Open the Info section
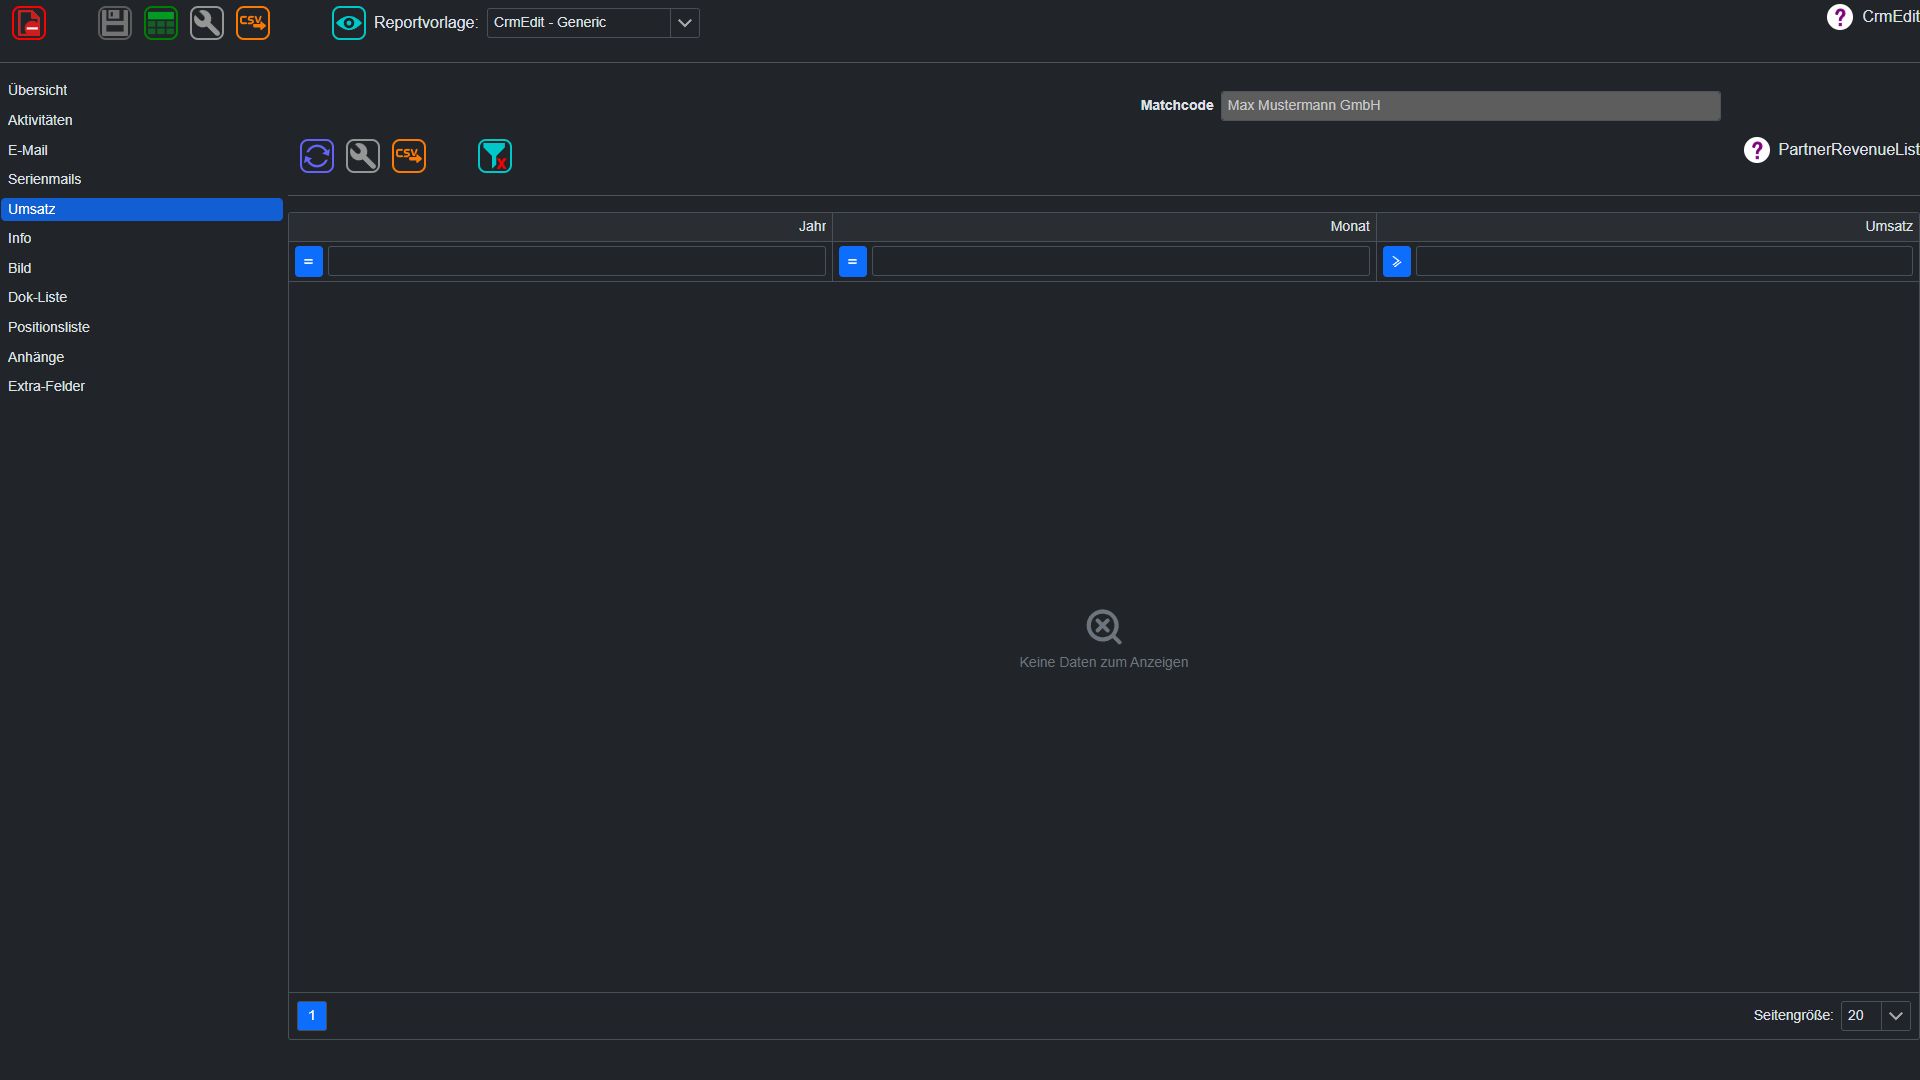Screen dimensions: 1920x1080 (x=142, y=238)
